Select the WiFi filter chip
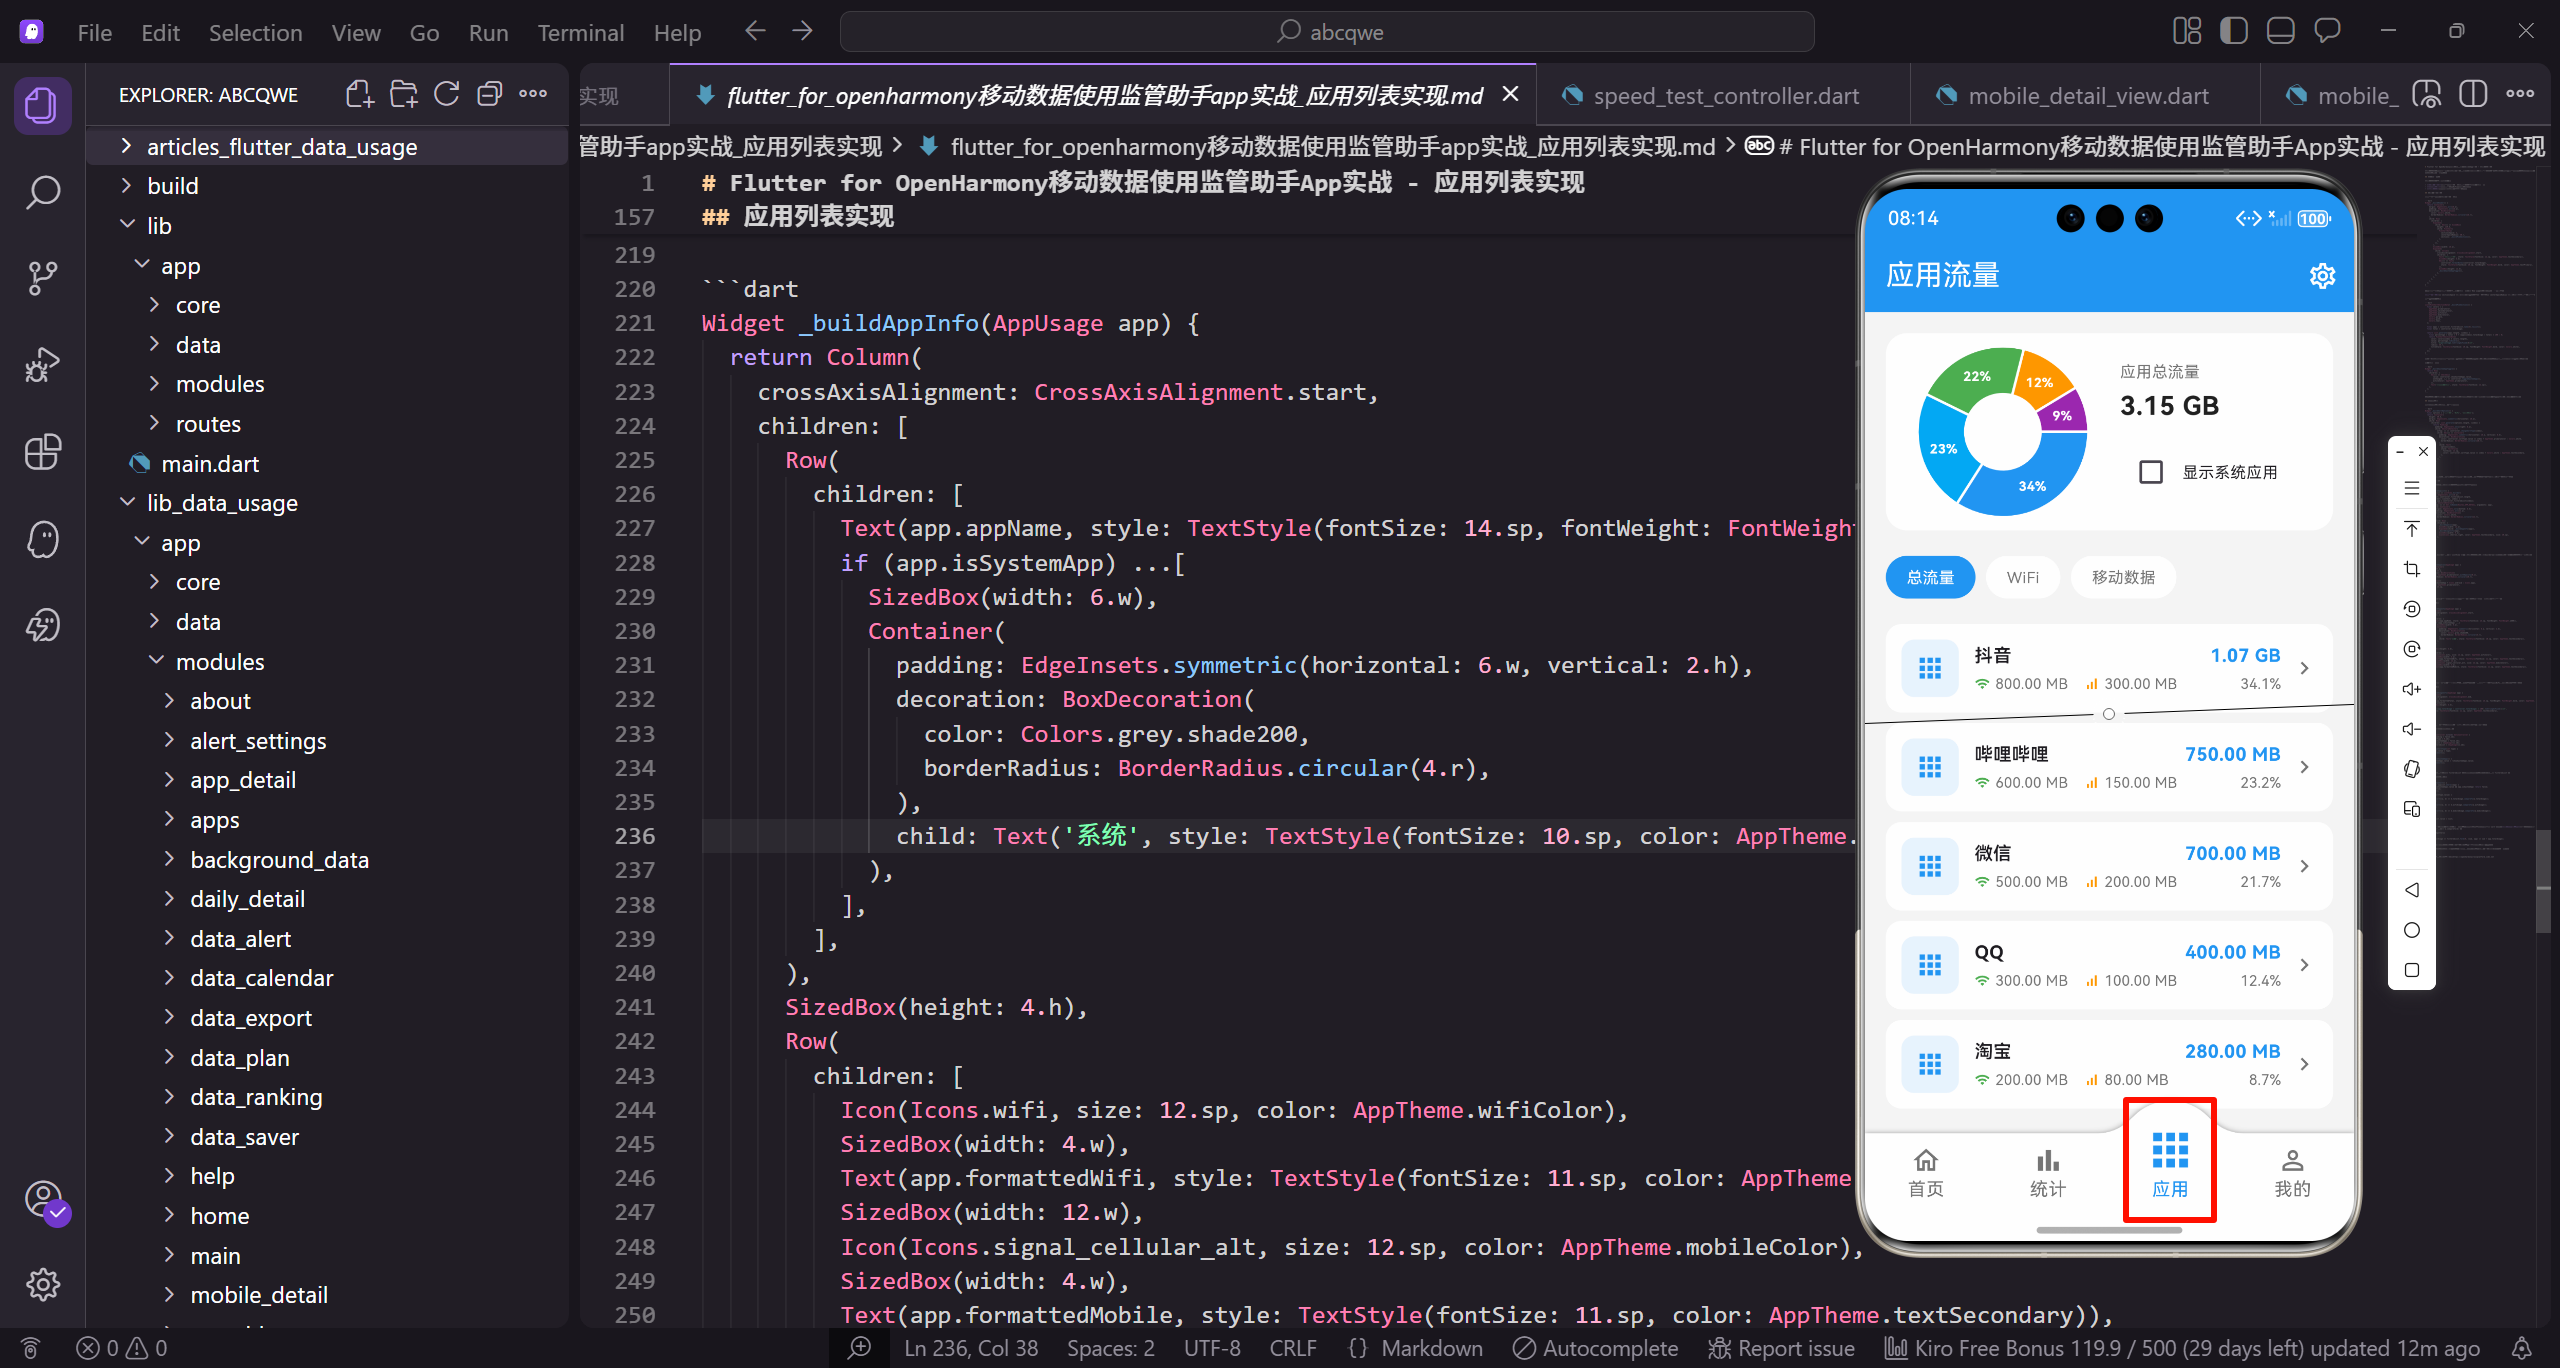This screenshot has height=1368, width=2560. point(2022,577)
